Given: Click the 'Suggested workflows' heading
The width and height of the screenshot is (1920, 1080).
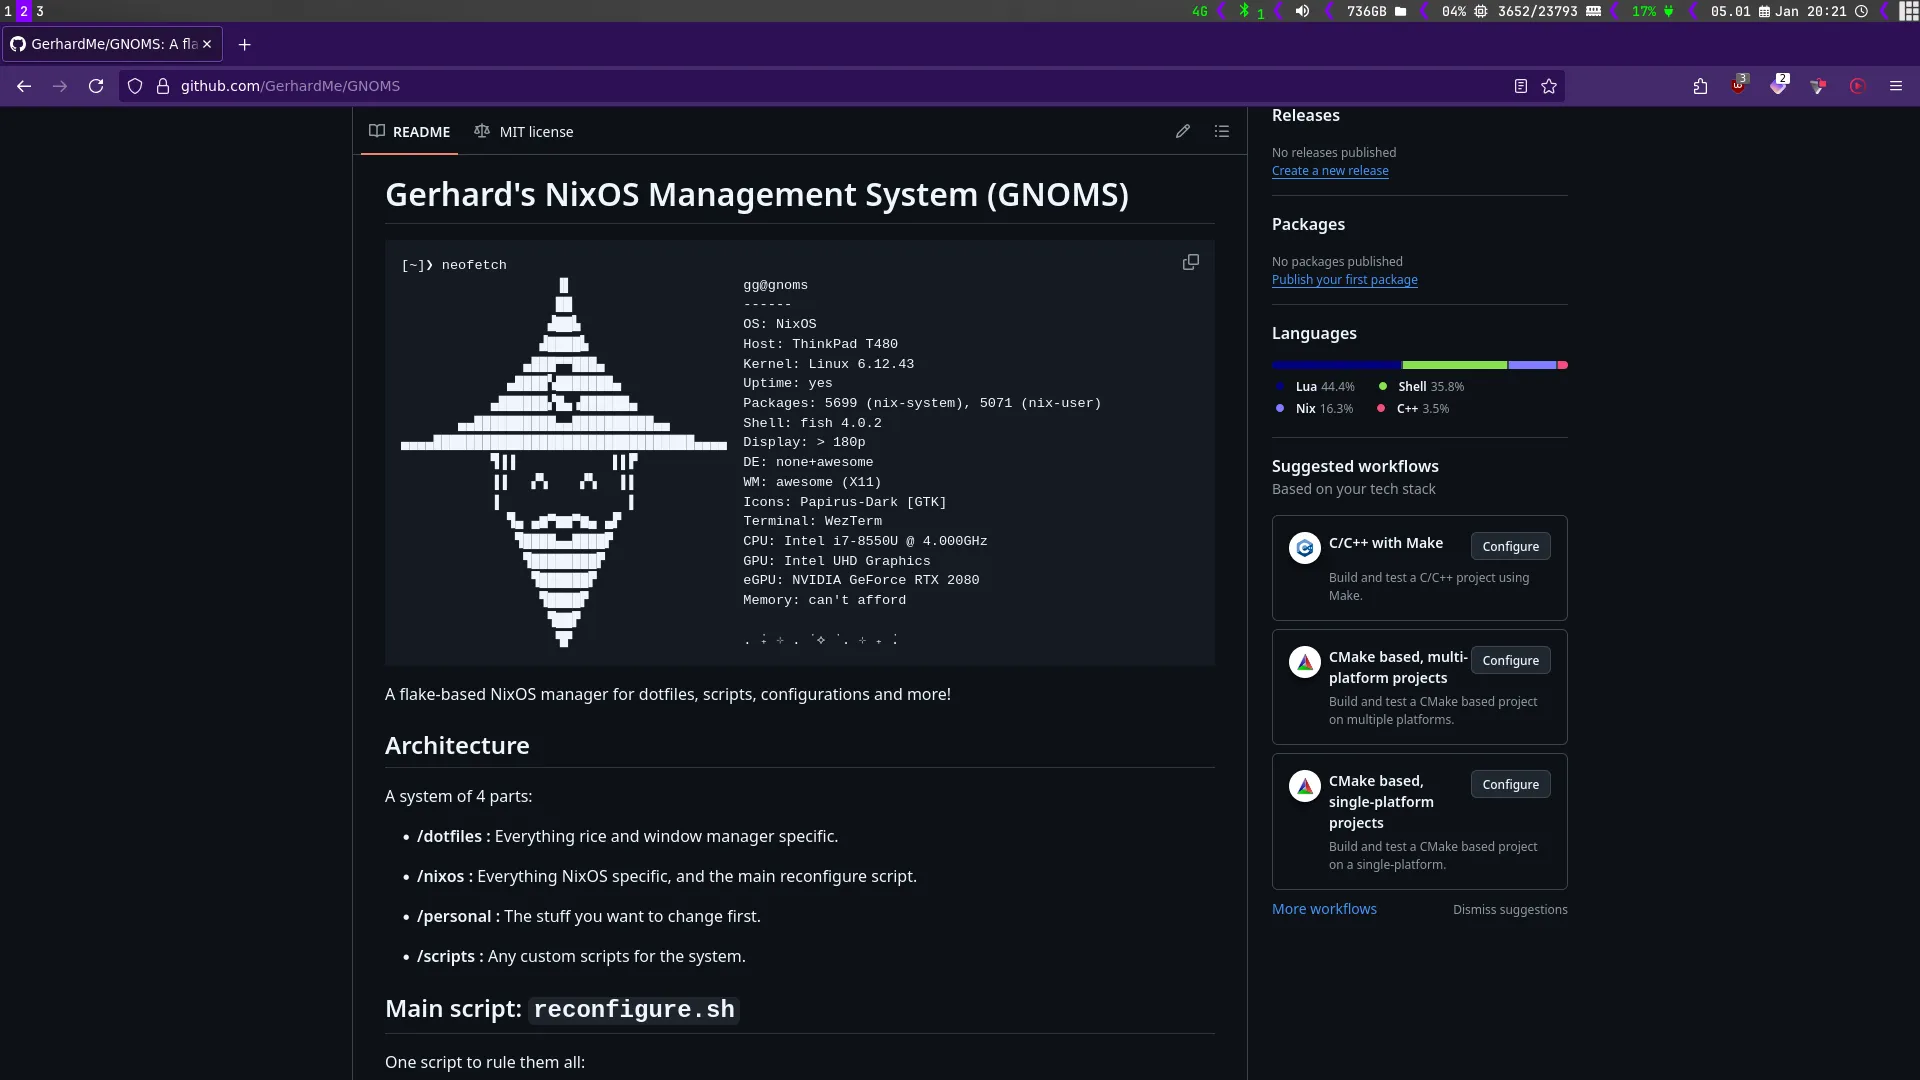Looking at the screenshot, I should pyautogui.click(x=1355, y=467).
